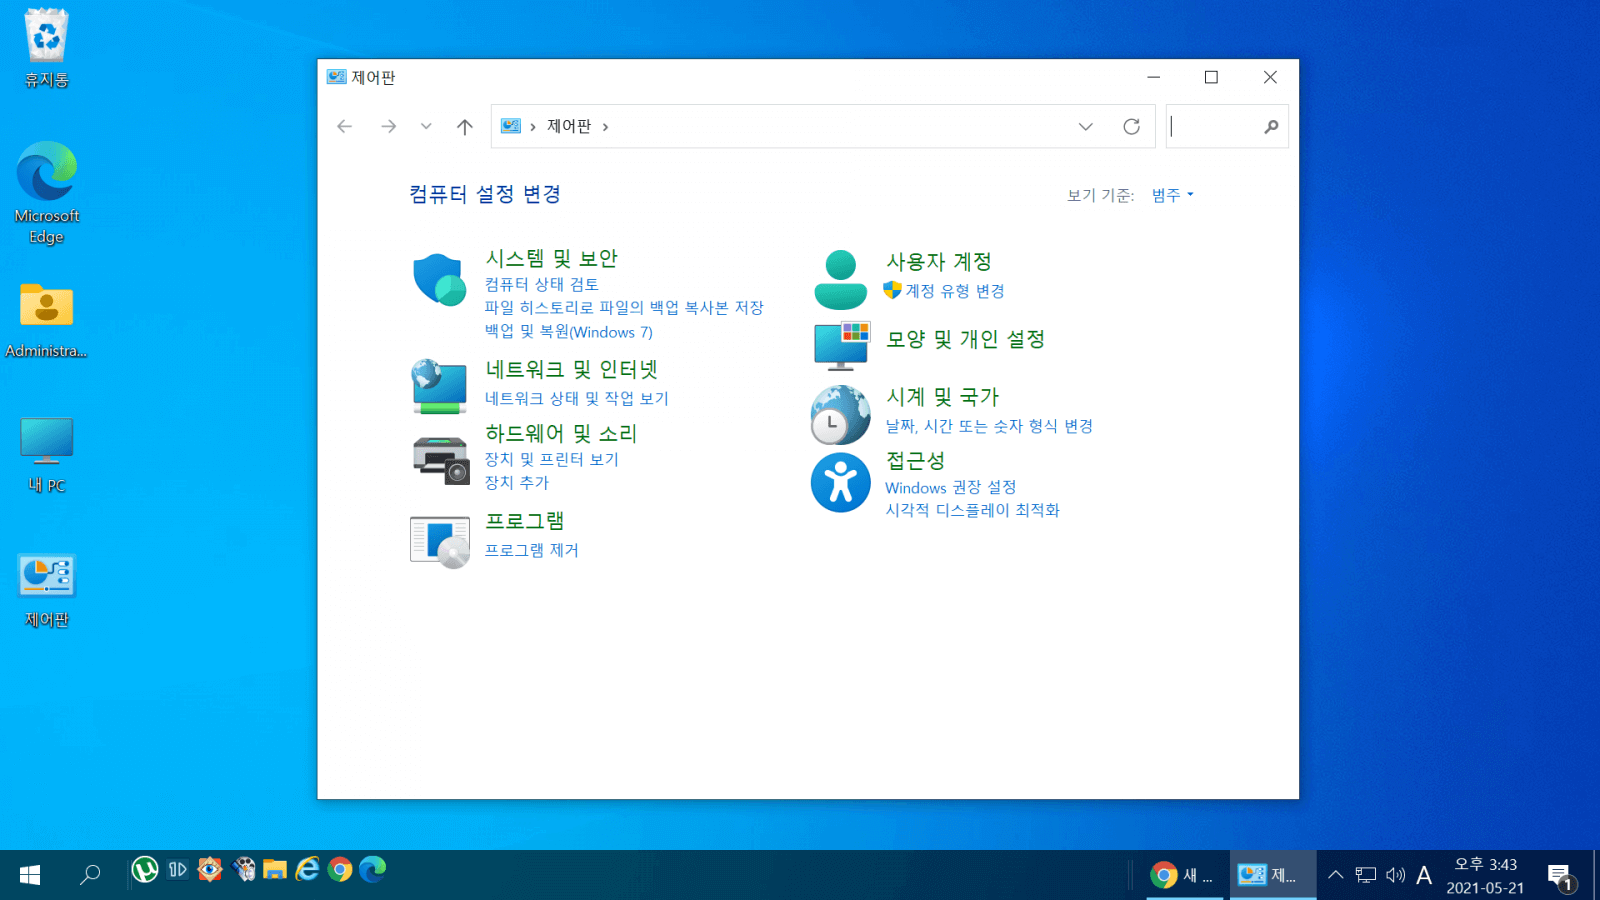Open 백업 및 복원(Windows 7) link

click(x=569, y=332)
